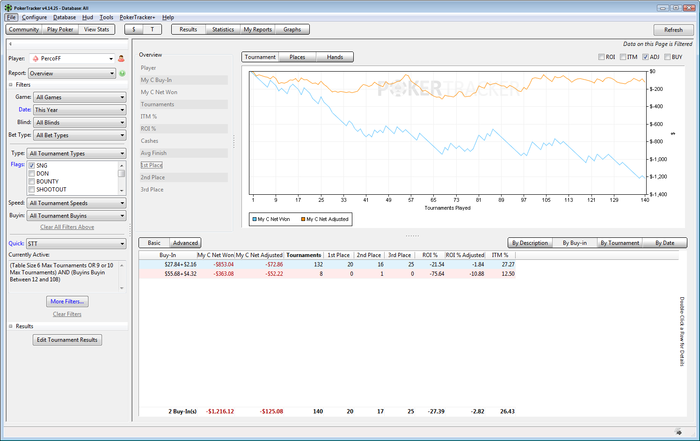Click the My C Net Won blue legend swatch

[x=254, y=219]
